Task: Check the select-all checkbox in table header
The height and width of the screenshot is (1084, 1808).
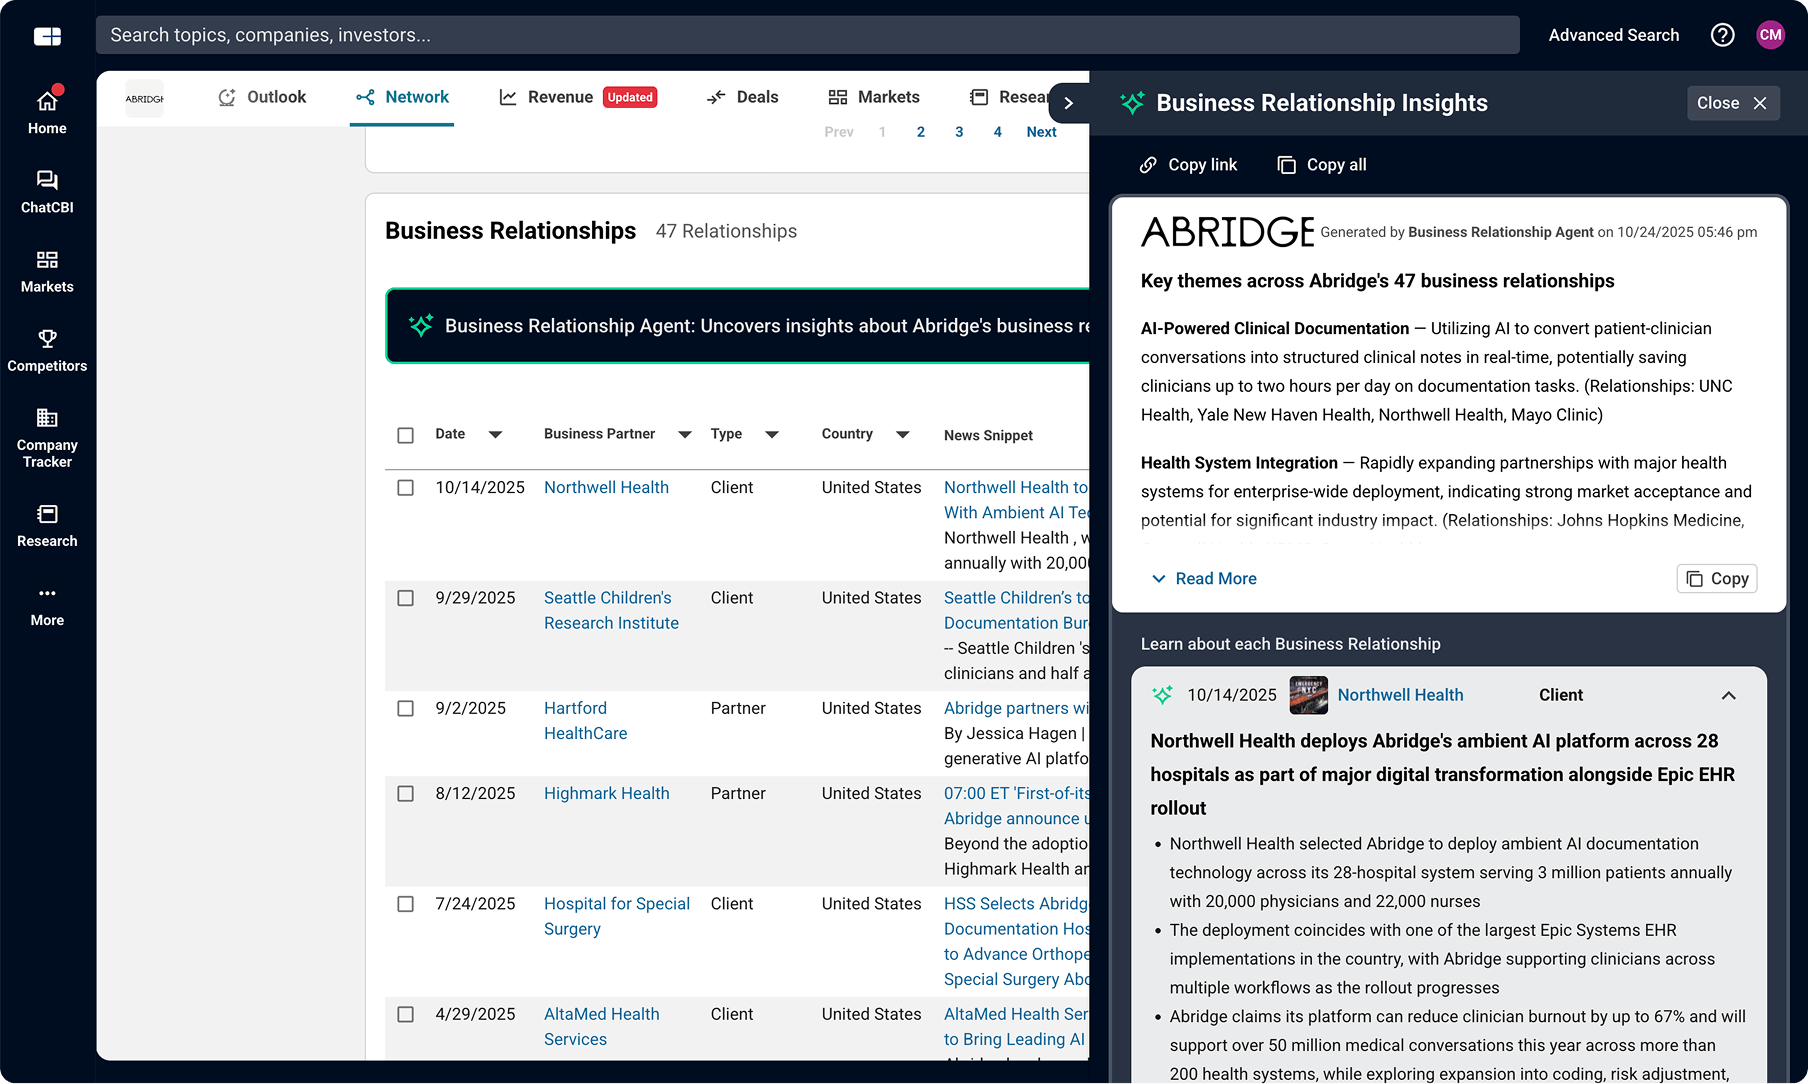Action: coord(406,435)
